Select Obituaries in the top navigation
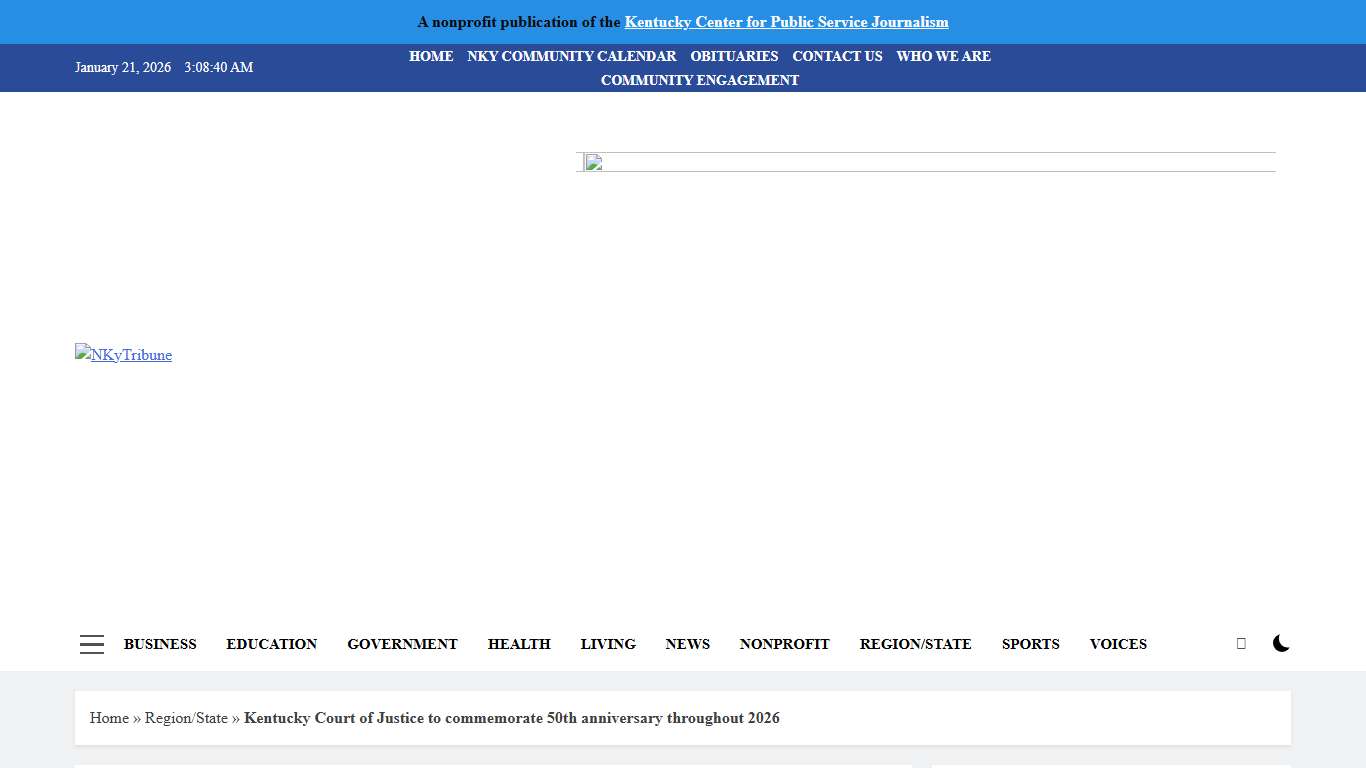 [734, 56]
